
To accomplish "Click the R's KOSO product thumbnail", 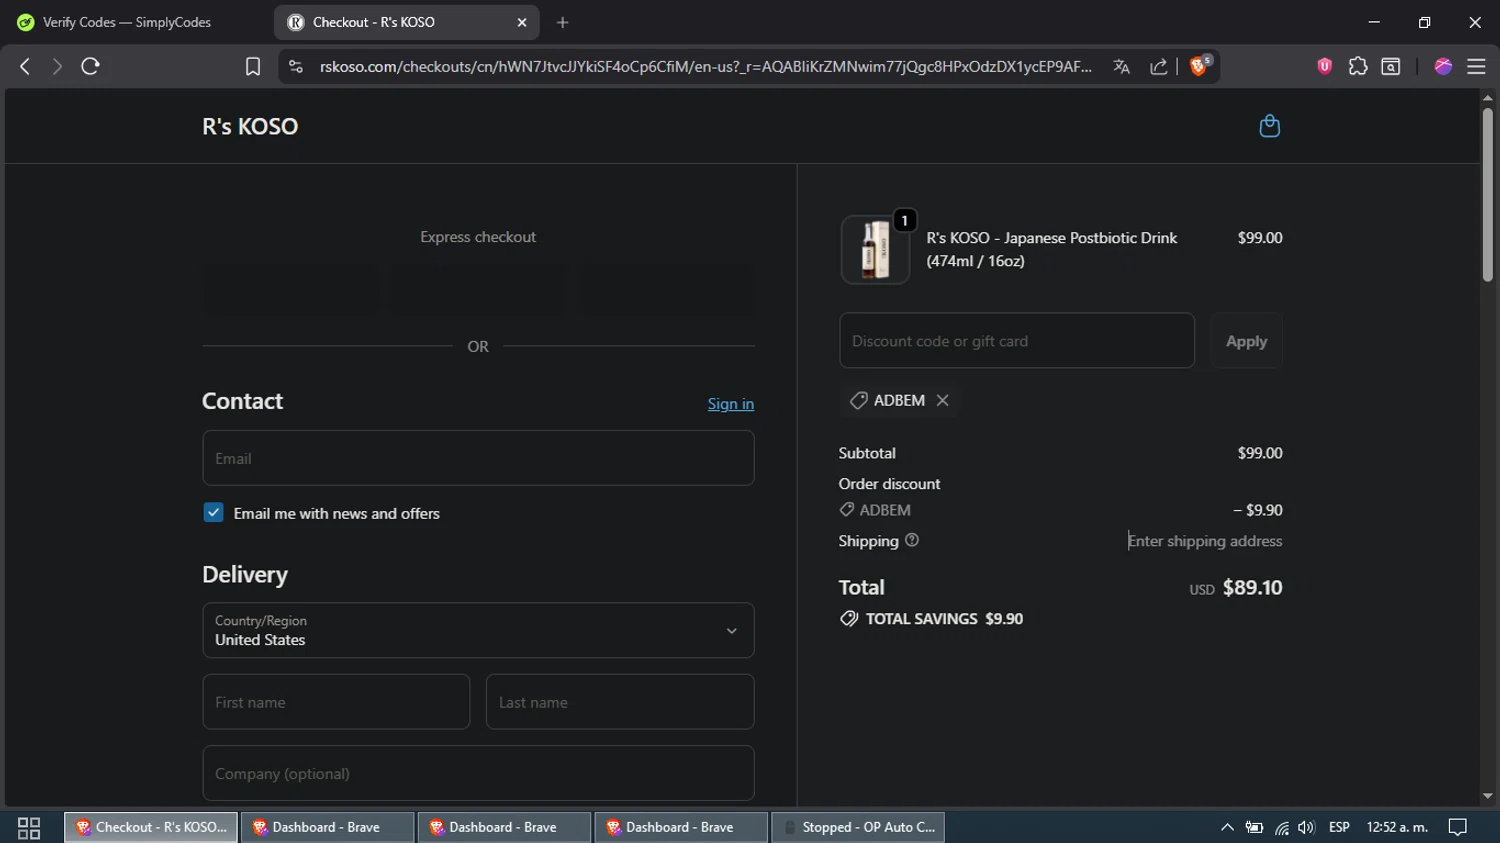I will coord(875,250).
